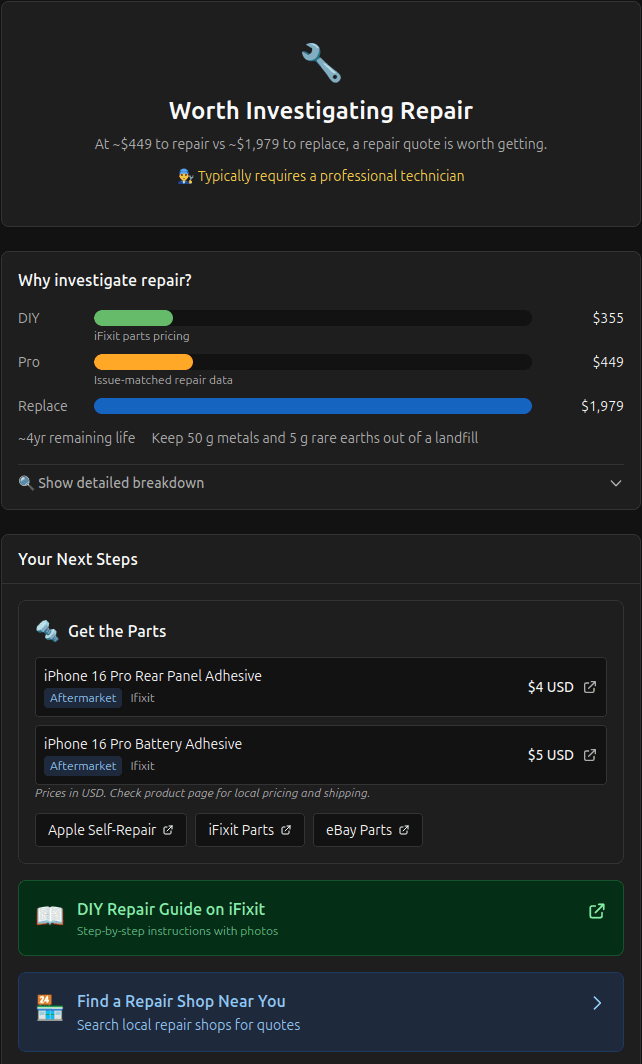Click the magnifying glass breakdown icon
This screenshot has height=1064, width=642.
[x=27, y=482]
